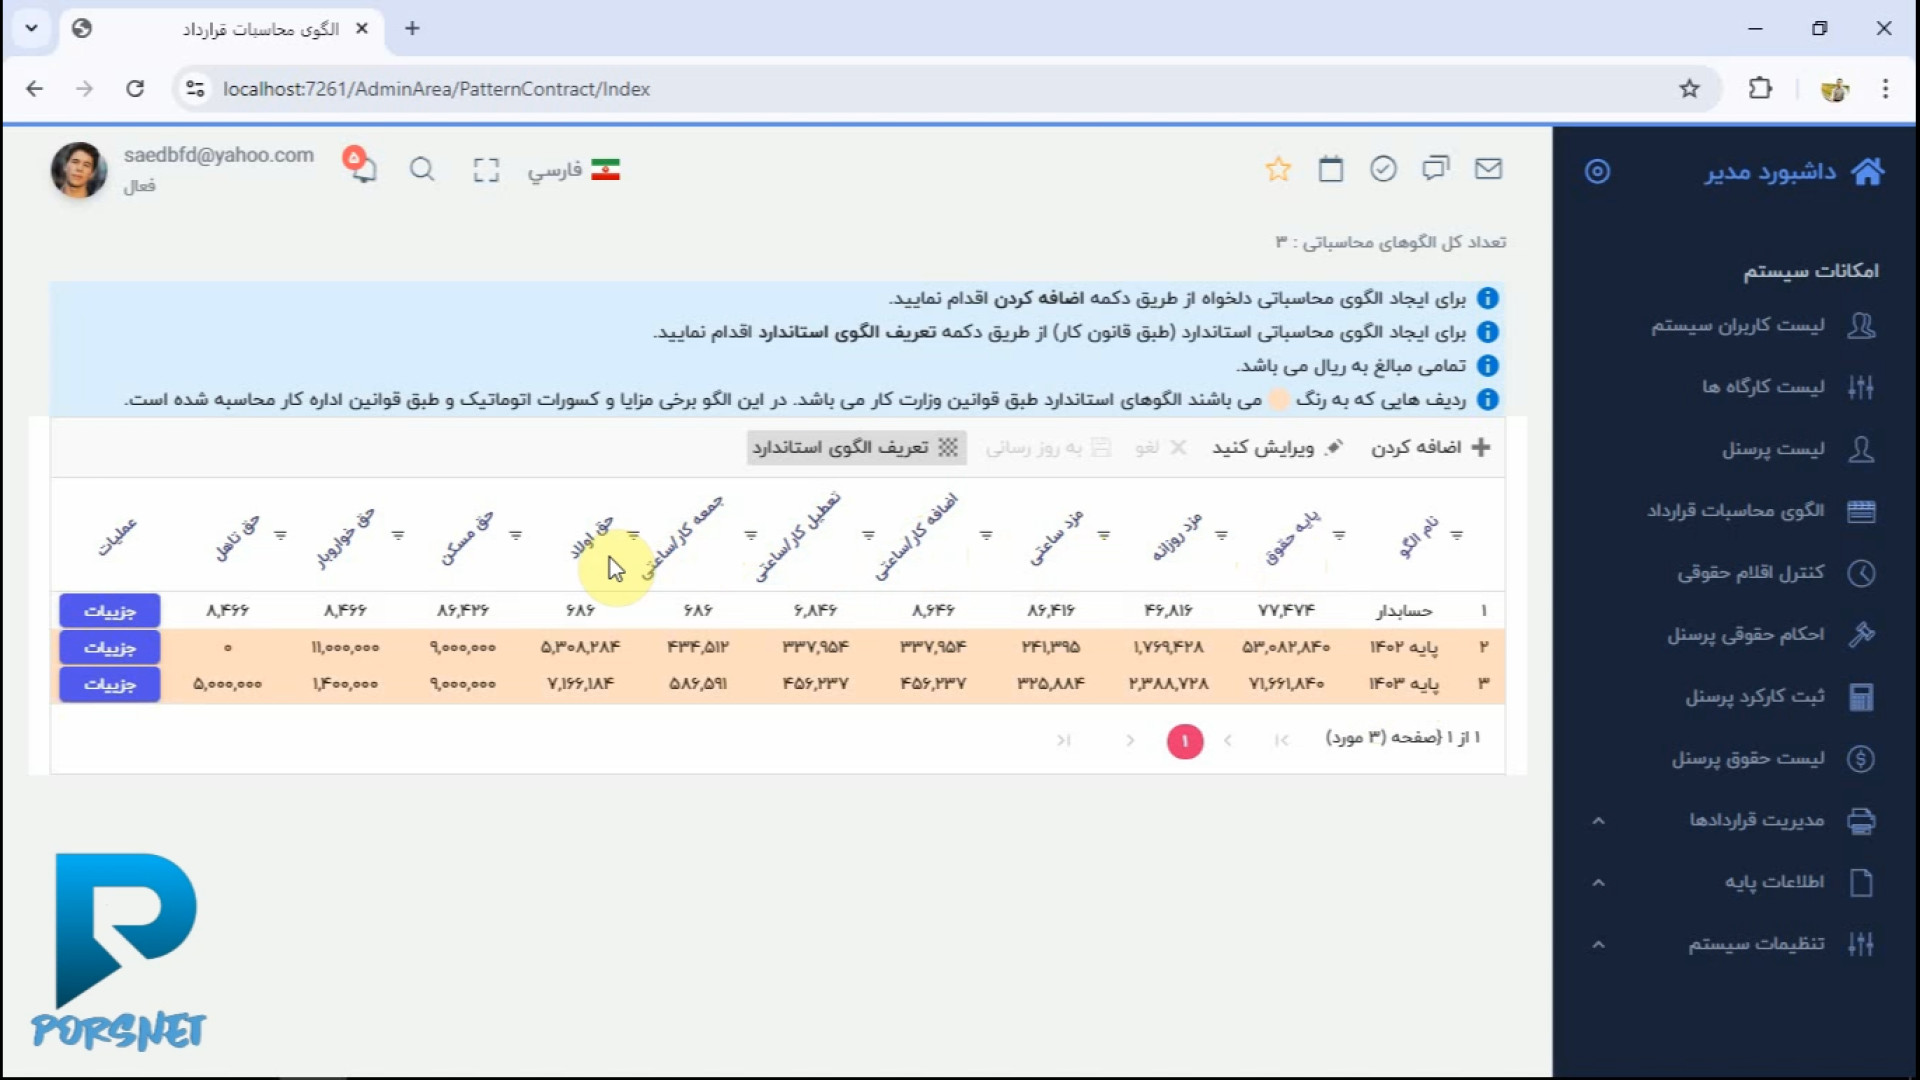The image size is (1920, 1080).
Task: Expand تنظیمات سیستم section
Action: (x=1735, y=945)
